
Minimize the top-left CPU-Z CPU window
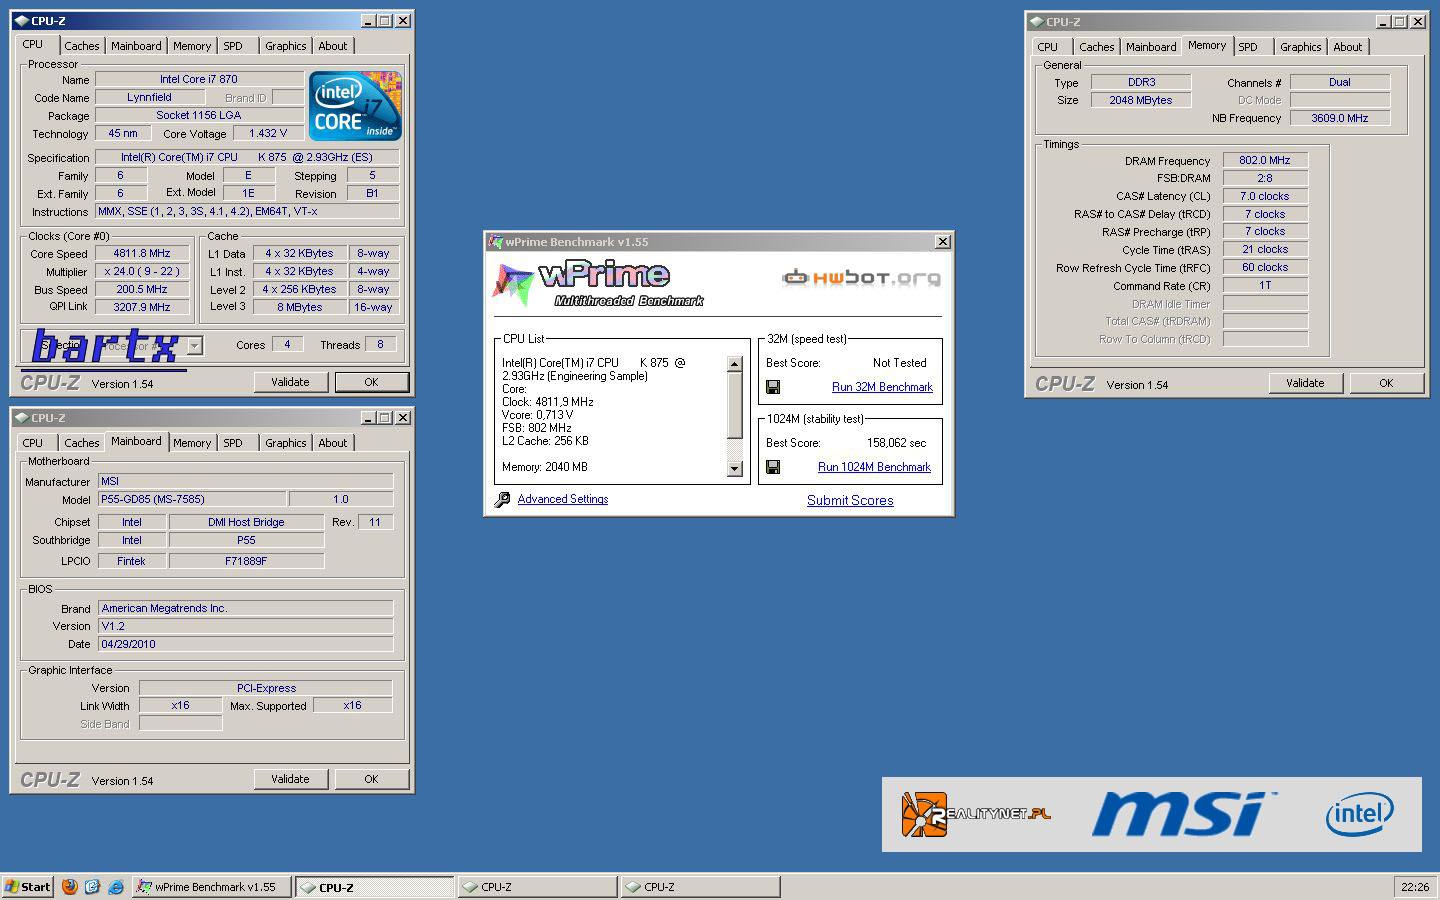click(368, 21)
